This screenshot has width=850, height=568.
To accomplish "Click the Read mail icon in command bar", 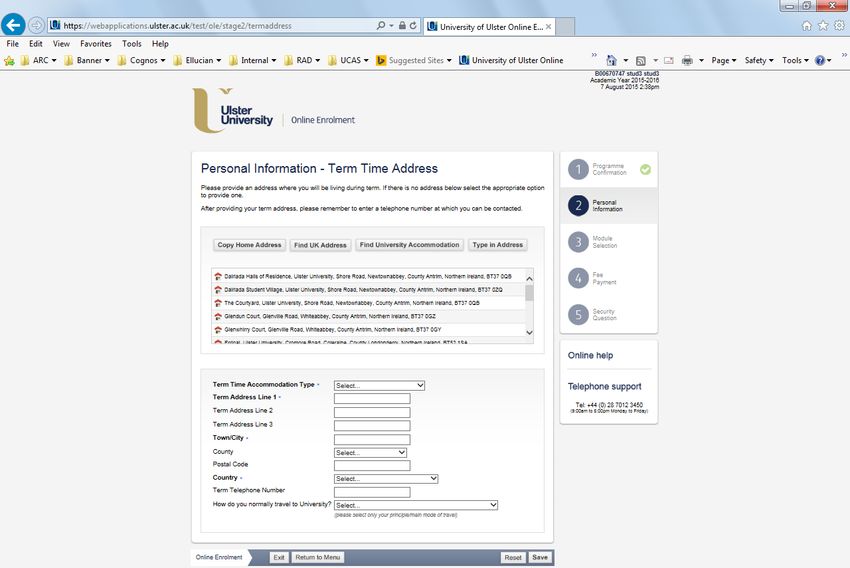I will 669,61.
